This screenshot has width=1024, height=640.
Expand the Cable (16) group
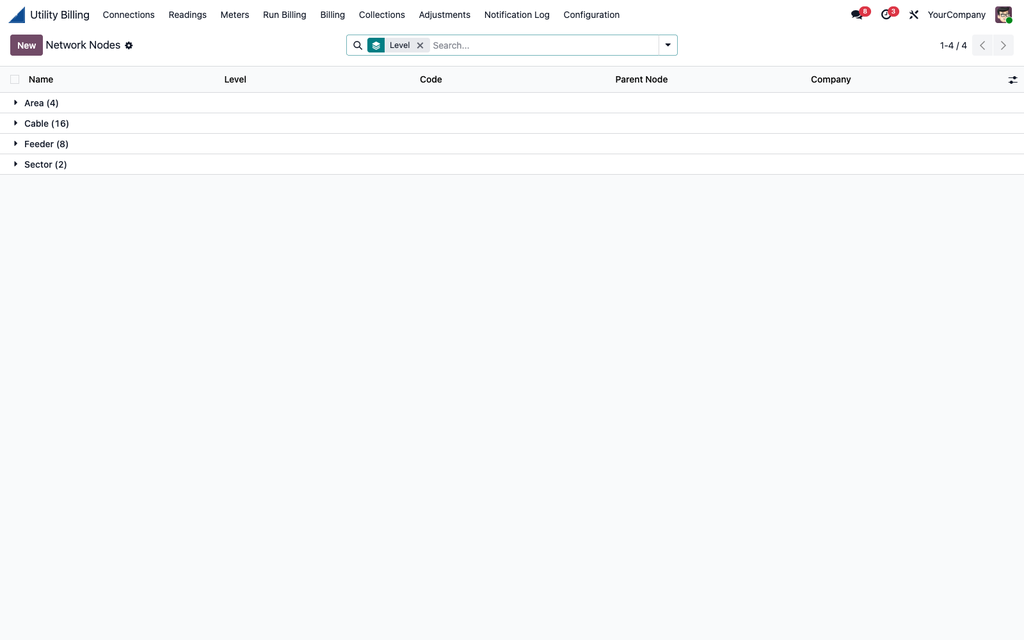point(512,123)
